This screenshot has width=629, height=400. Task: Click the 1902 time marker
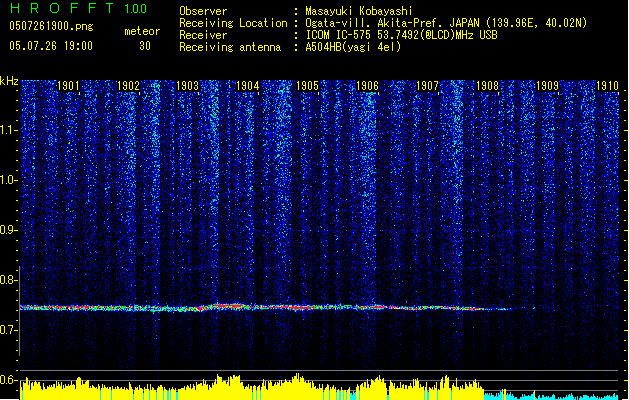tap(128, 86)
